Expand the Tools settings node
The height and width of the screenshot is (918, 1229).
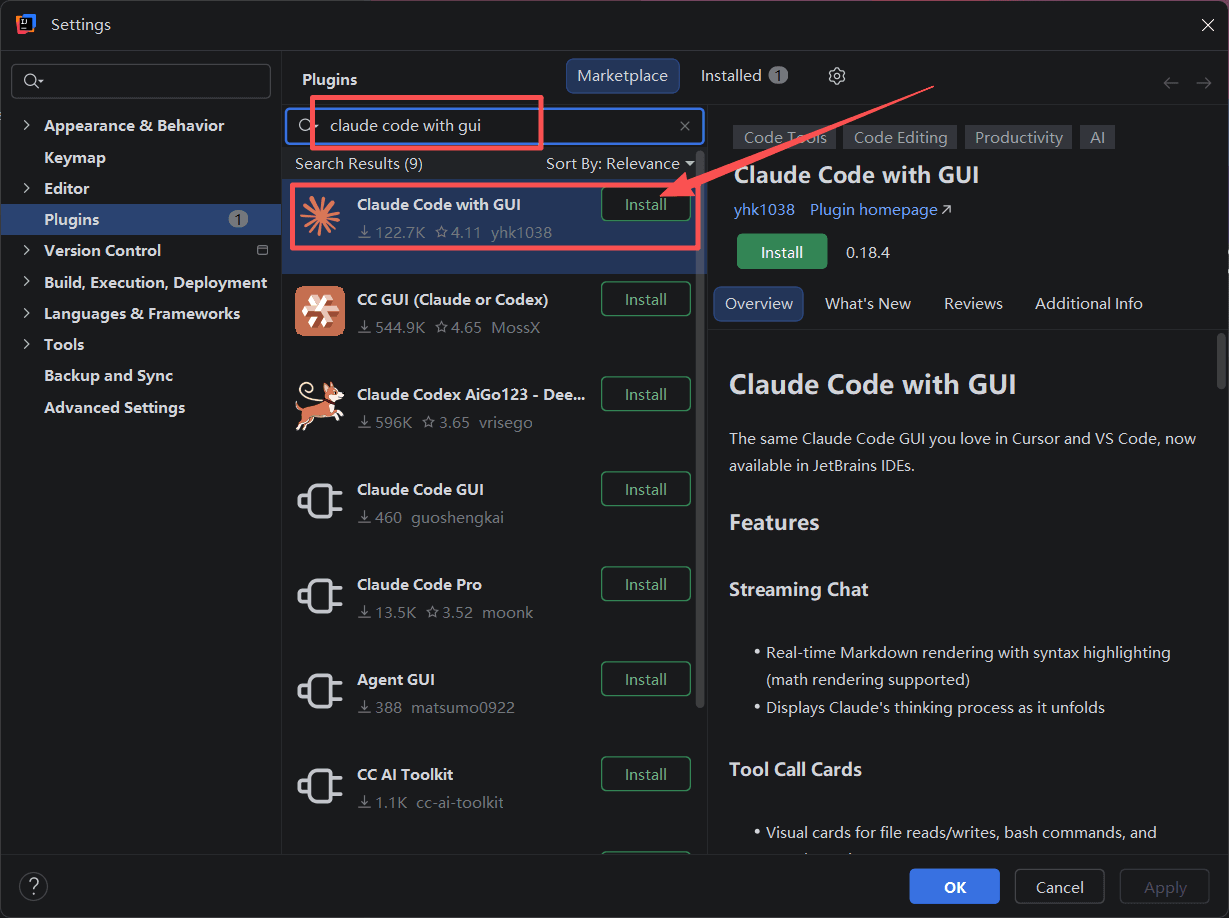pyautogui.click(x=27, y=344)
